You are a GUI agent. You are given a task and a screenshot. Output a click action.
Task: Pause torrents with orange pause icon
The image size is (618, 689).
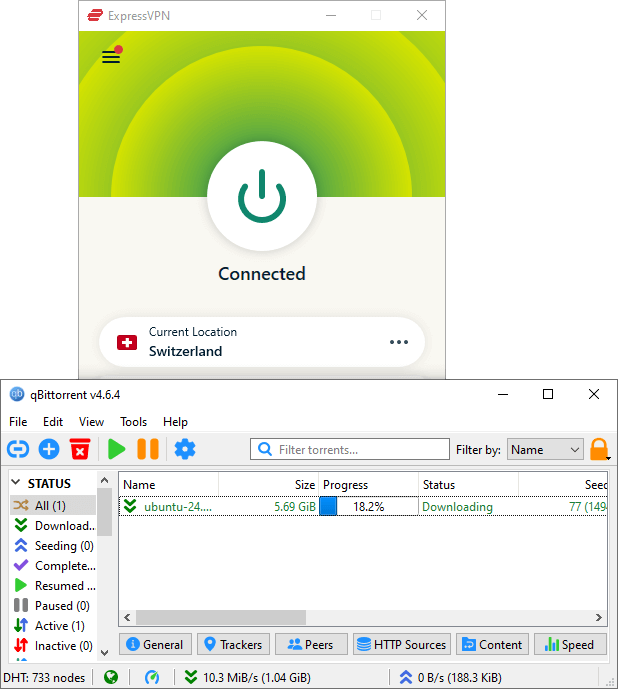148,449
